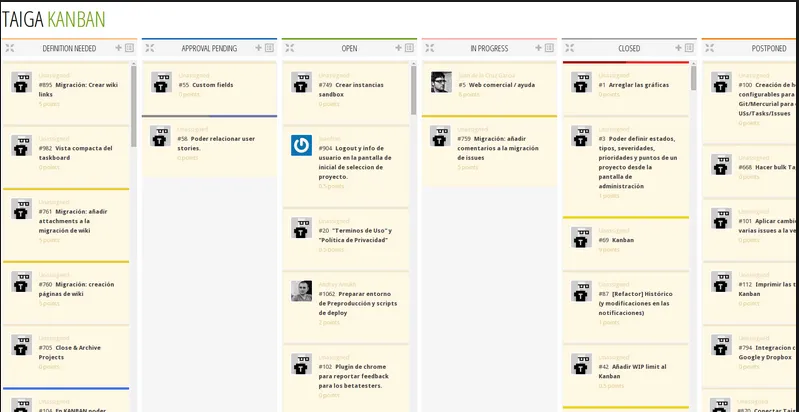Add a story to the Open column

(398, 48)
